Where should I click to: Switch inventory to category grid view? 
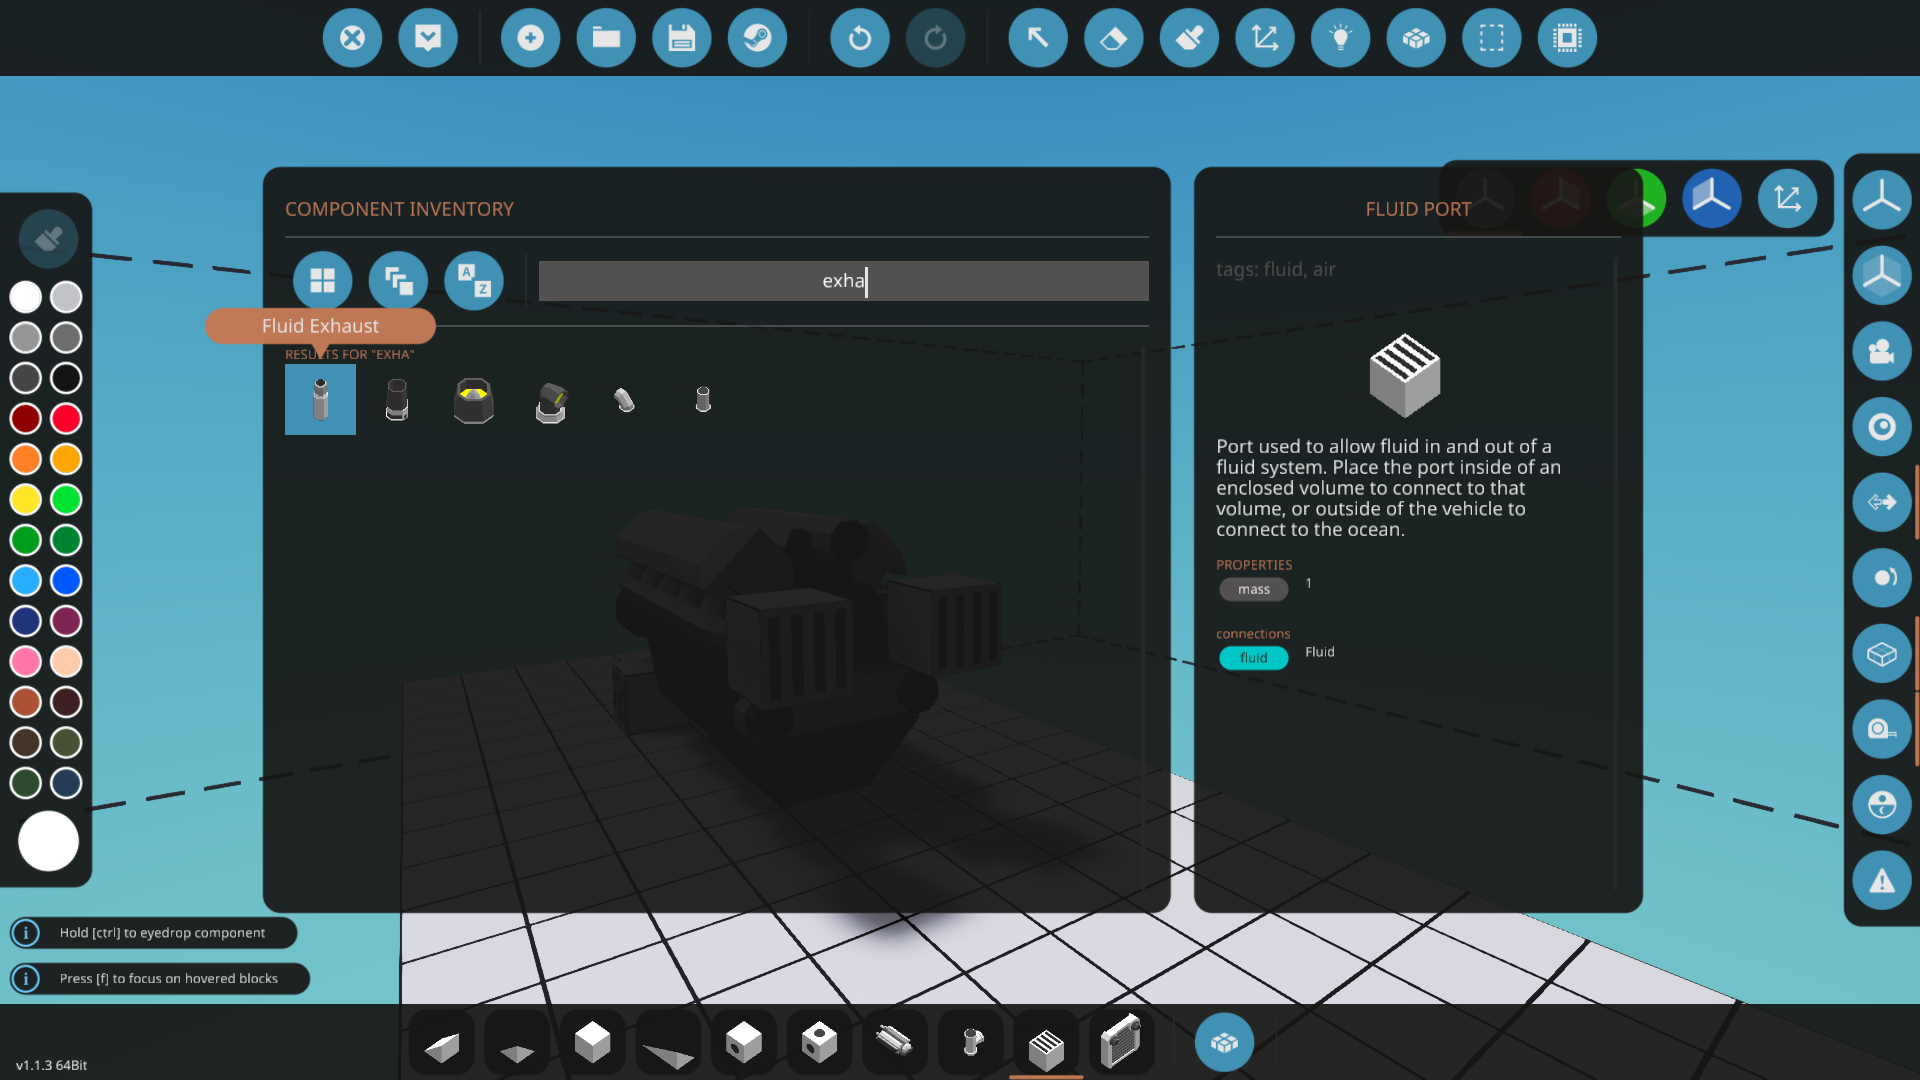(x=322, y=281)
